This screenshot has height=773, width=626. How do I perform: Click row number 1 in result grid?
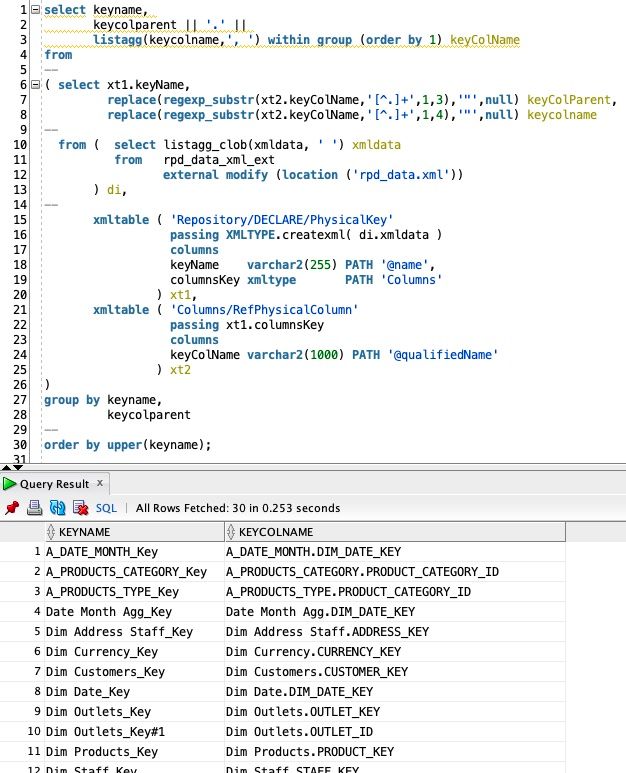37,551
